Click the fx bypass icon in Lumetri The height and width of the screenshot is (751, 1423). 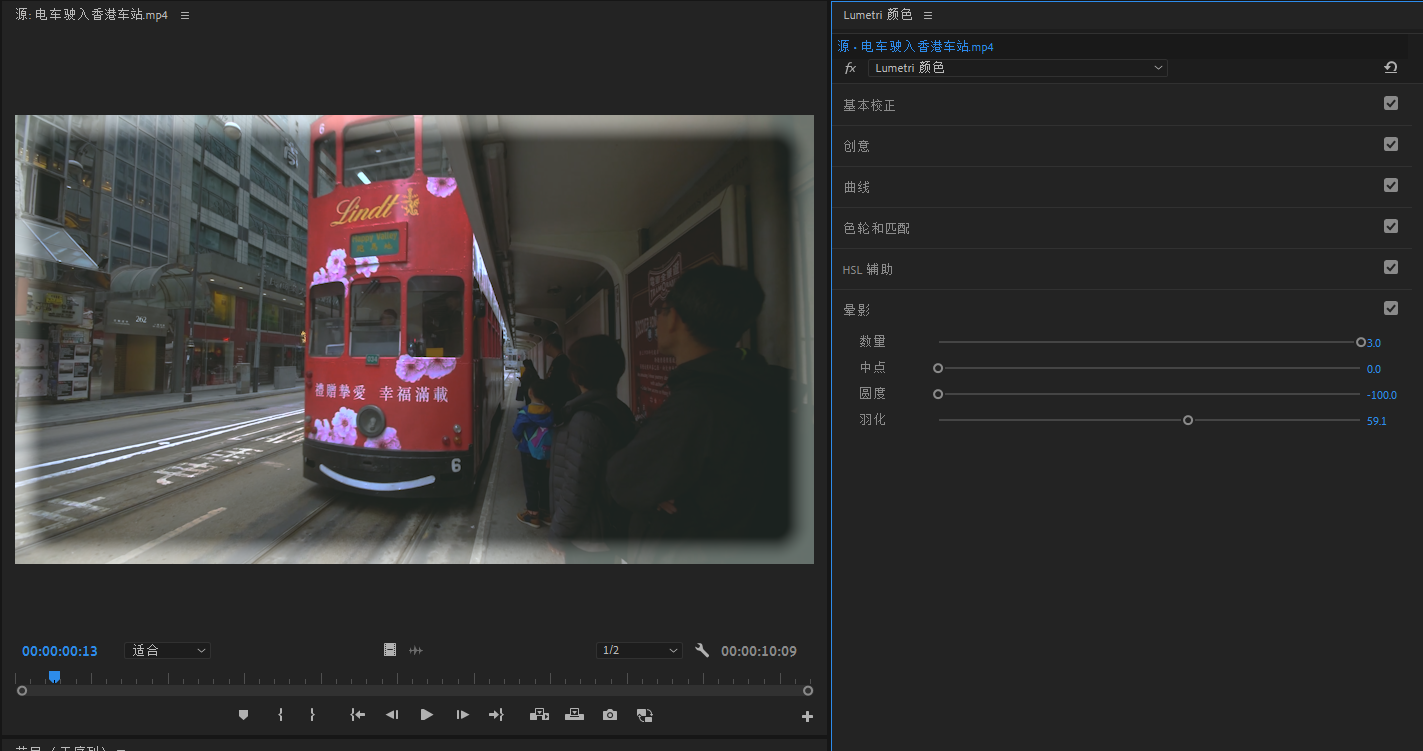[x=851, y=68]
